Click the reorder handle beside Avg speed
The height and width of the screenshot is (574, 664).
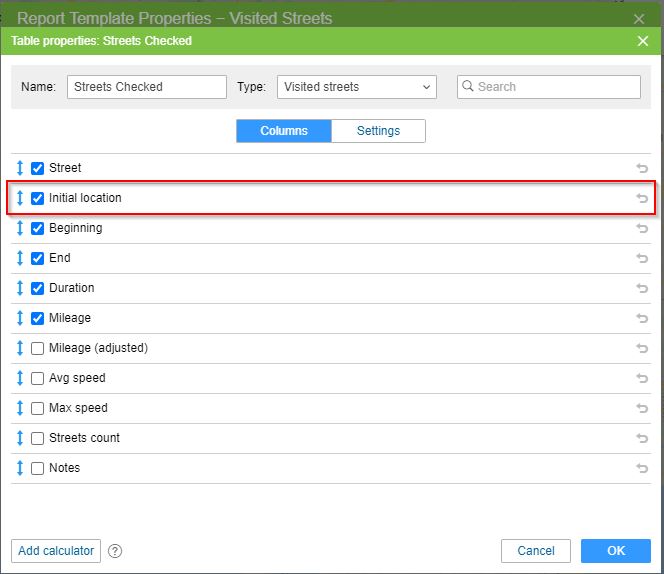coord(20,378)
